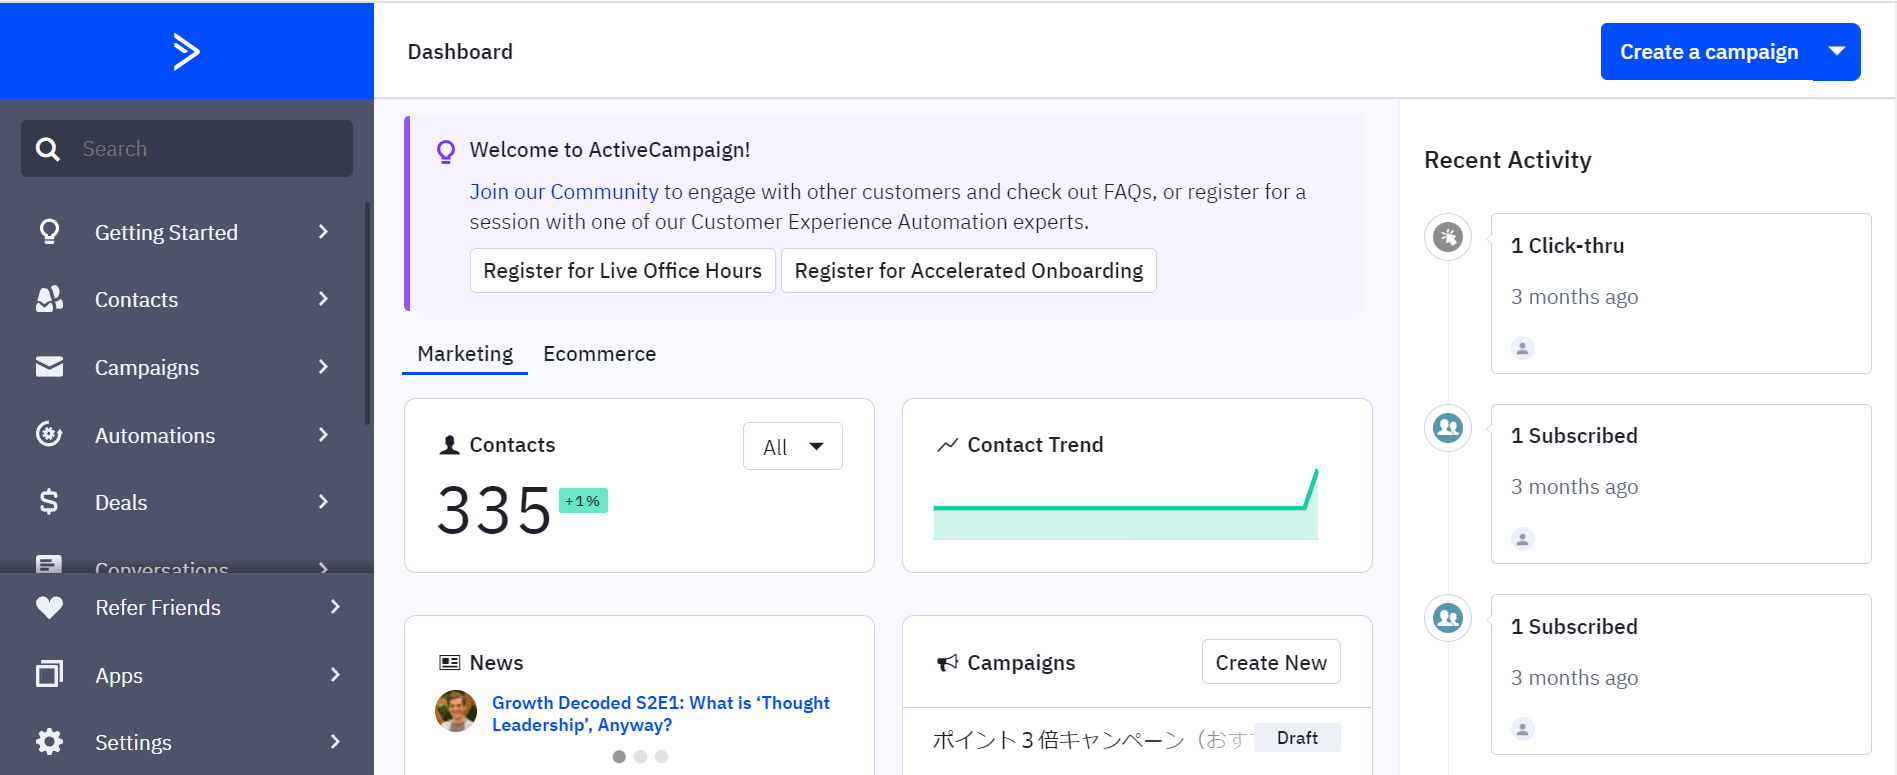Open Getting Started in the sidebar

[187, 232]
